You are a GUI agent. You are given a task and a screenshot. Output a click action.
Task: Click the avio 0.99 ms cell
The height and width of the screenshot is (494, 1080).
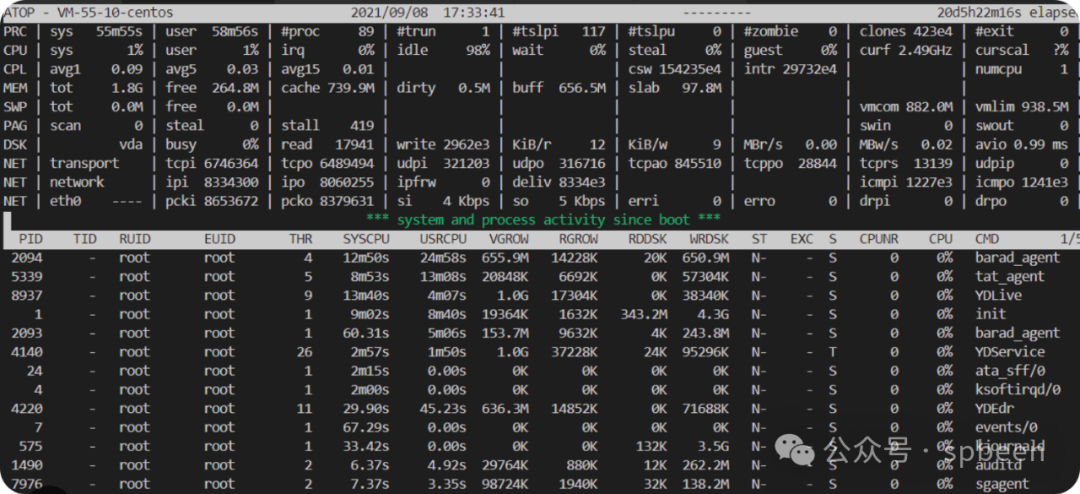(x=1022, y=145)
